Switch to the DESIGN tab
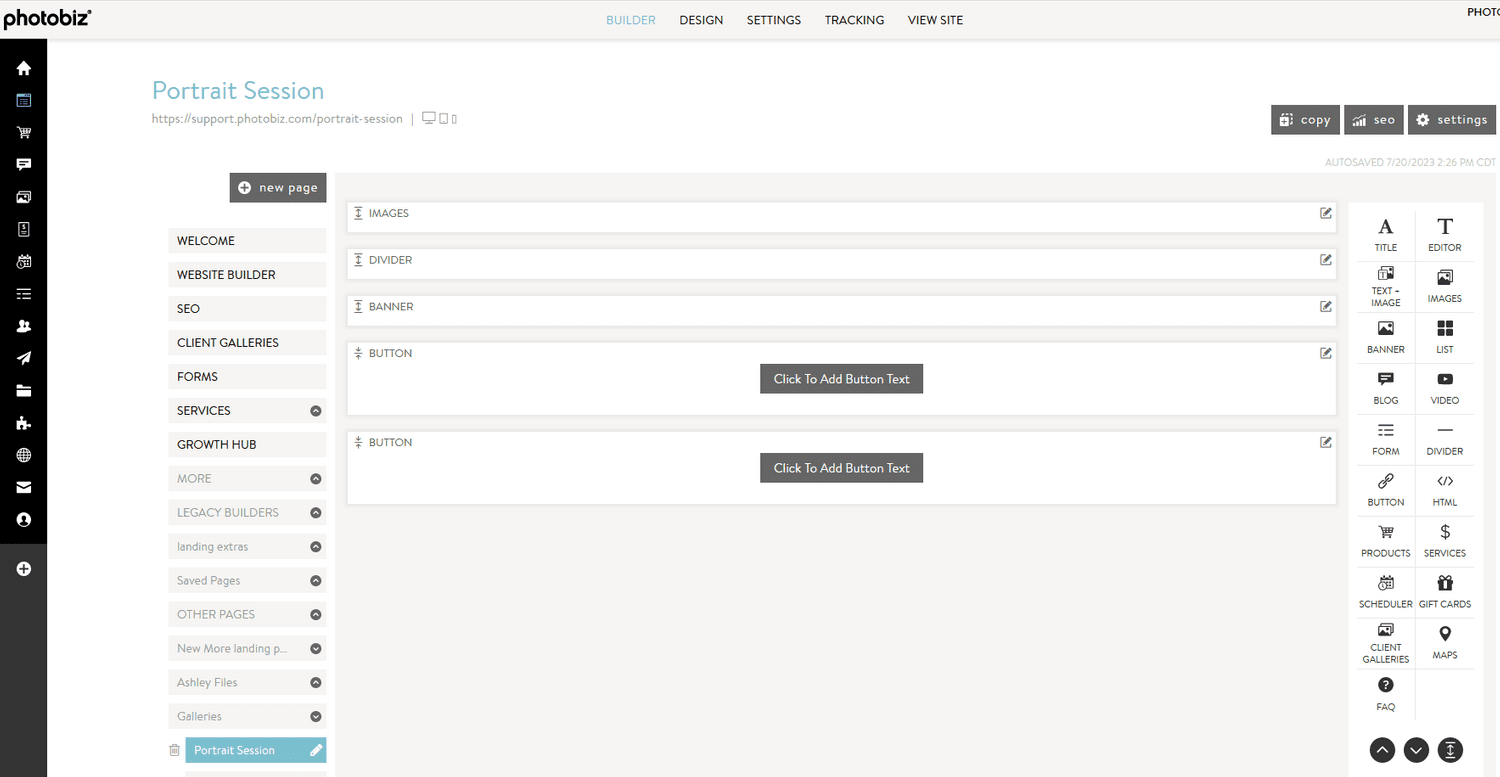This screenshot has width=1500, height=777. pos(701,19)
